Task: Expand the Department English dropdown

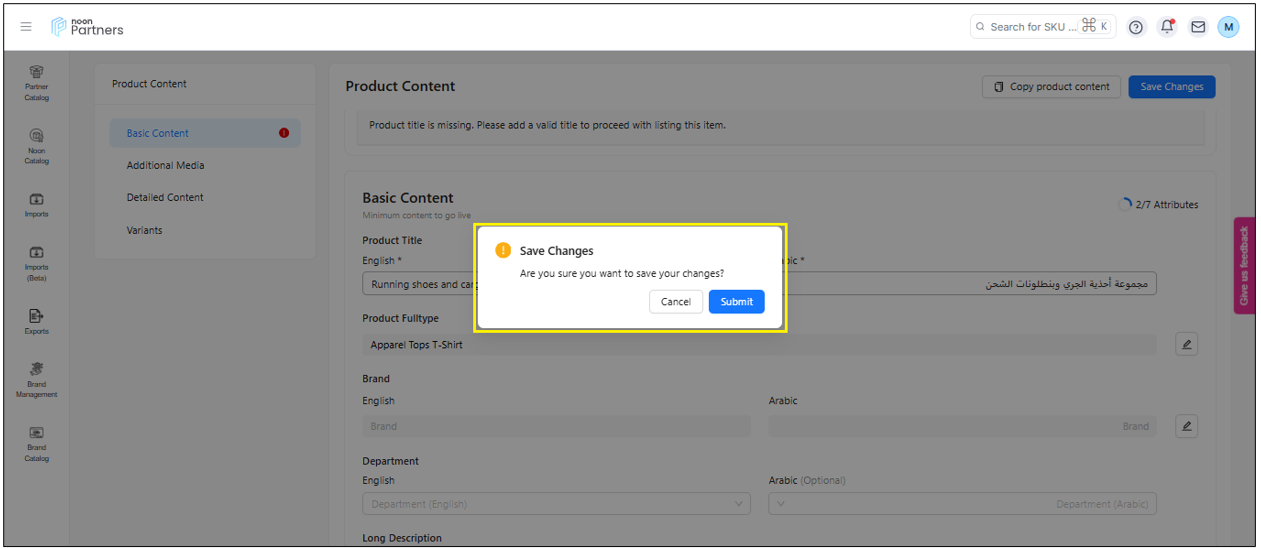Action: point(556,504)
